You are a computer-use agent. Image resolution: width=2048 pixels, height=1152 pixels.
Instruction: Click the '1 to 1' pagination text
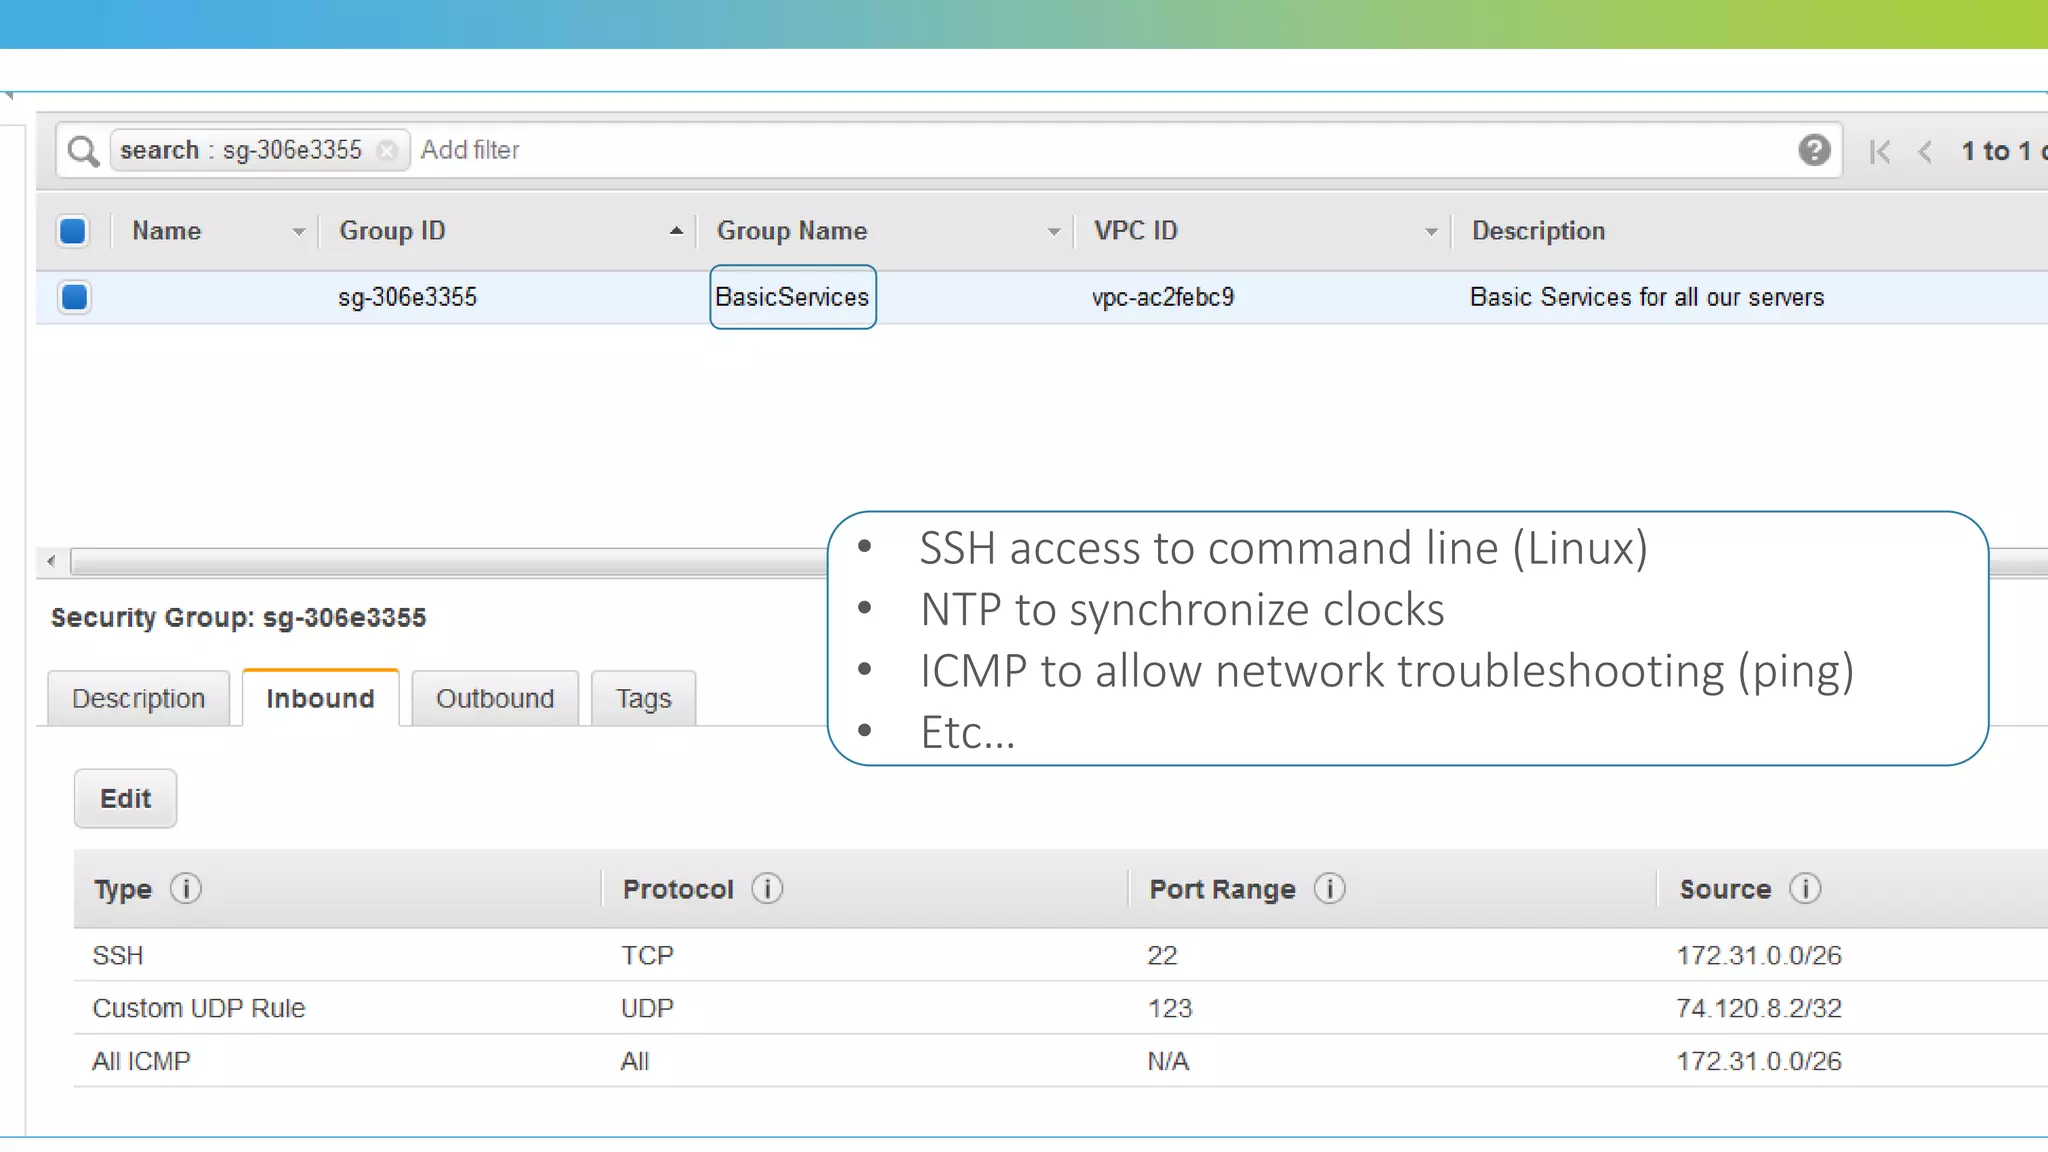pos(1996,151)
